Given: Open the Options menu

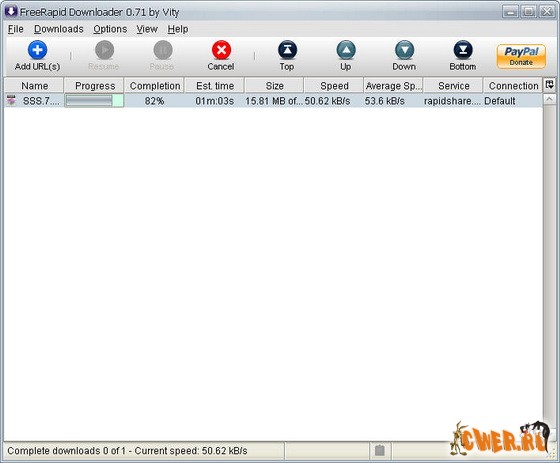Looking at the screenshot, I should pos(110,29).
